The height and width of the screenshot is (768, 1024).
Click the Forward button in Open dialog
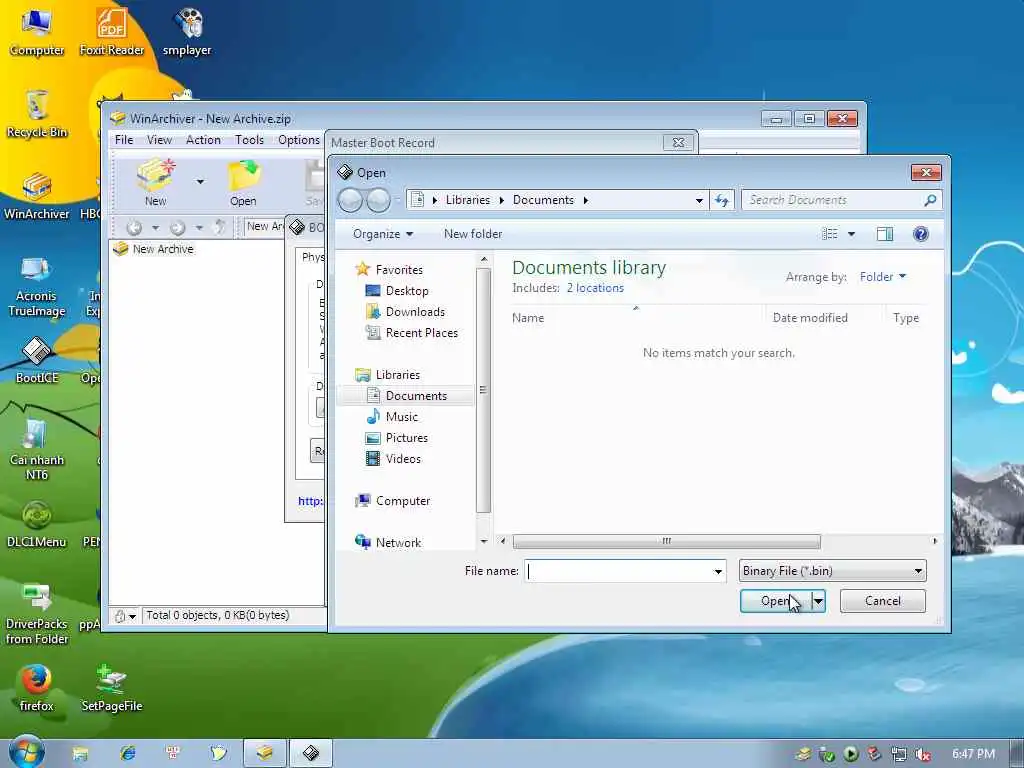pyautogui.click(x=378, y=200)
